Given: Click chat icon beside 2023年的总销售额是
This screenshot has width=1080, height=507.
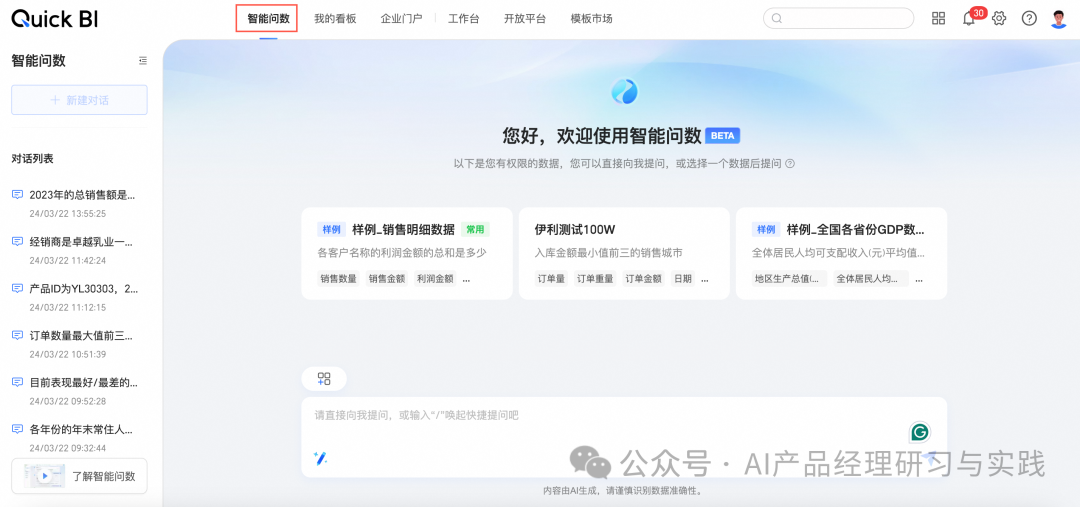Looking at the screenshot, I should (17, 195).
